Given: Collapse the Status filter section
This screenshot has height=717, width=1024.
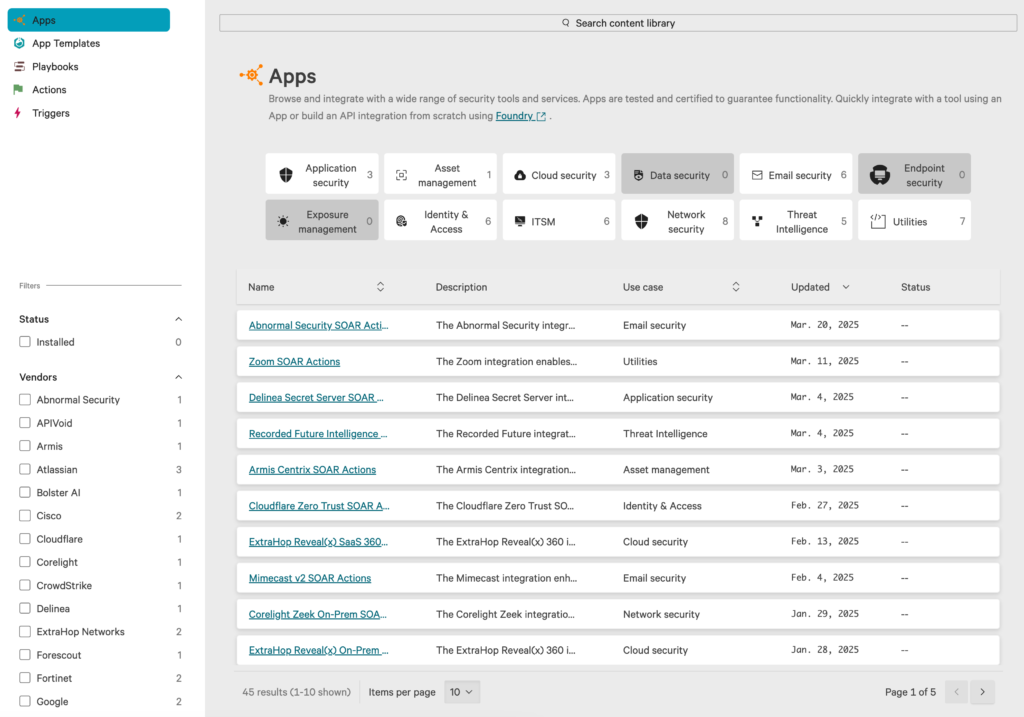Looking at the screenshot, I should point(178,319).
